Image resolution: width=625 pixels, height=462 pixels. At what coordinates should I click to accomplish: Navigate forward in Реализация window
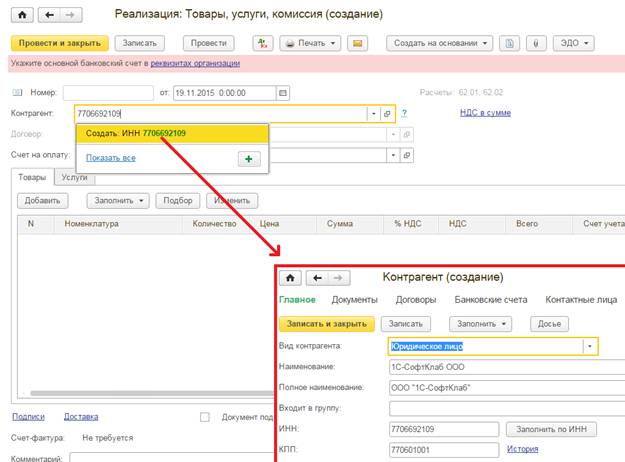tap(71, 15)
